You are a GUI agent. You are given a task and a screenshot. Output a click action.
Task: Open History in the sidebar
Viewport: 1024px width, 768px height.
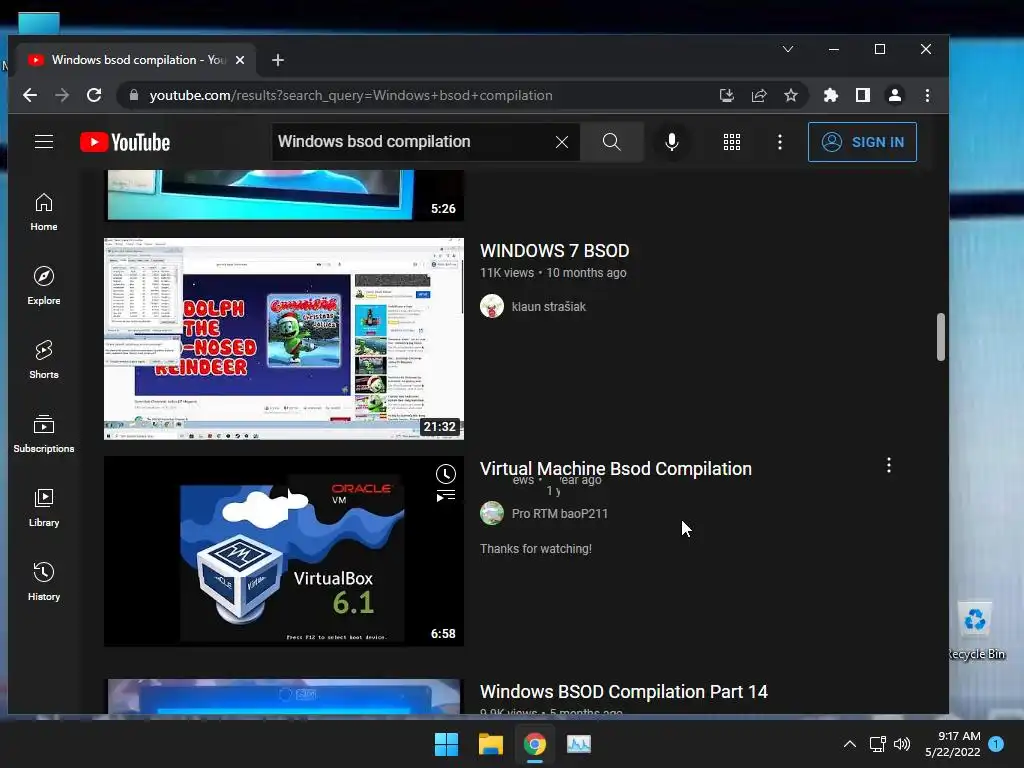pos(44,582)
